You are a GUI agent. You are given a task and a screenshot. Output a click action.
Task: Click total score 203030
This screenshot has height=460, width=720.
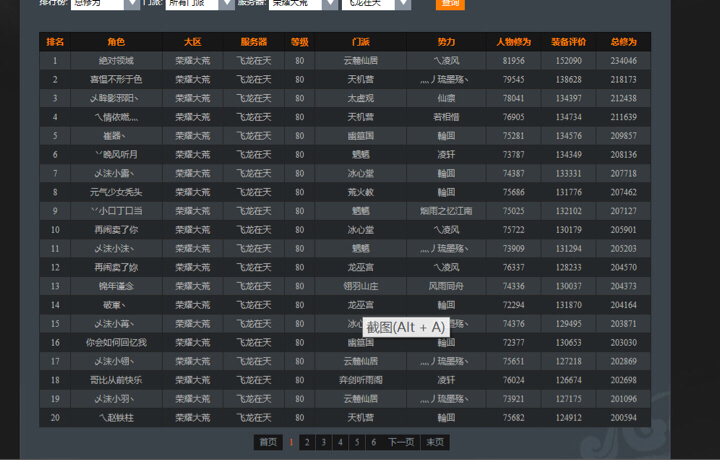(624, 342)
